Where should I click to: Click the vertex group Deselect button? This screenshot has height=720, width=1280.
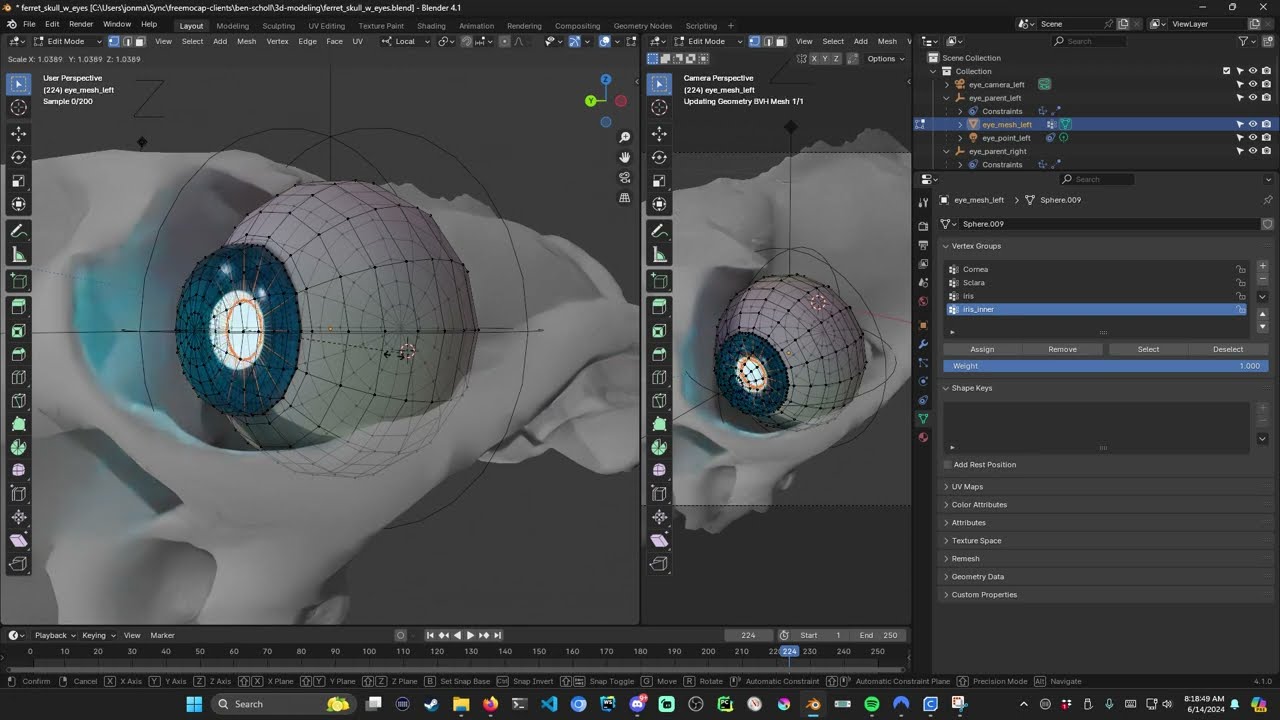(x=1228, y=350)
